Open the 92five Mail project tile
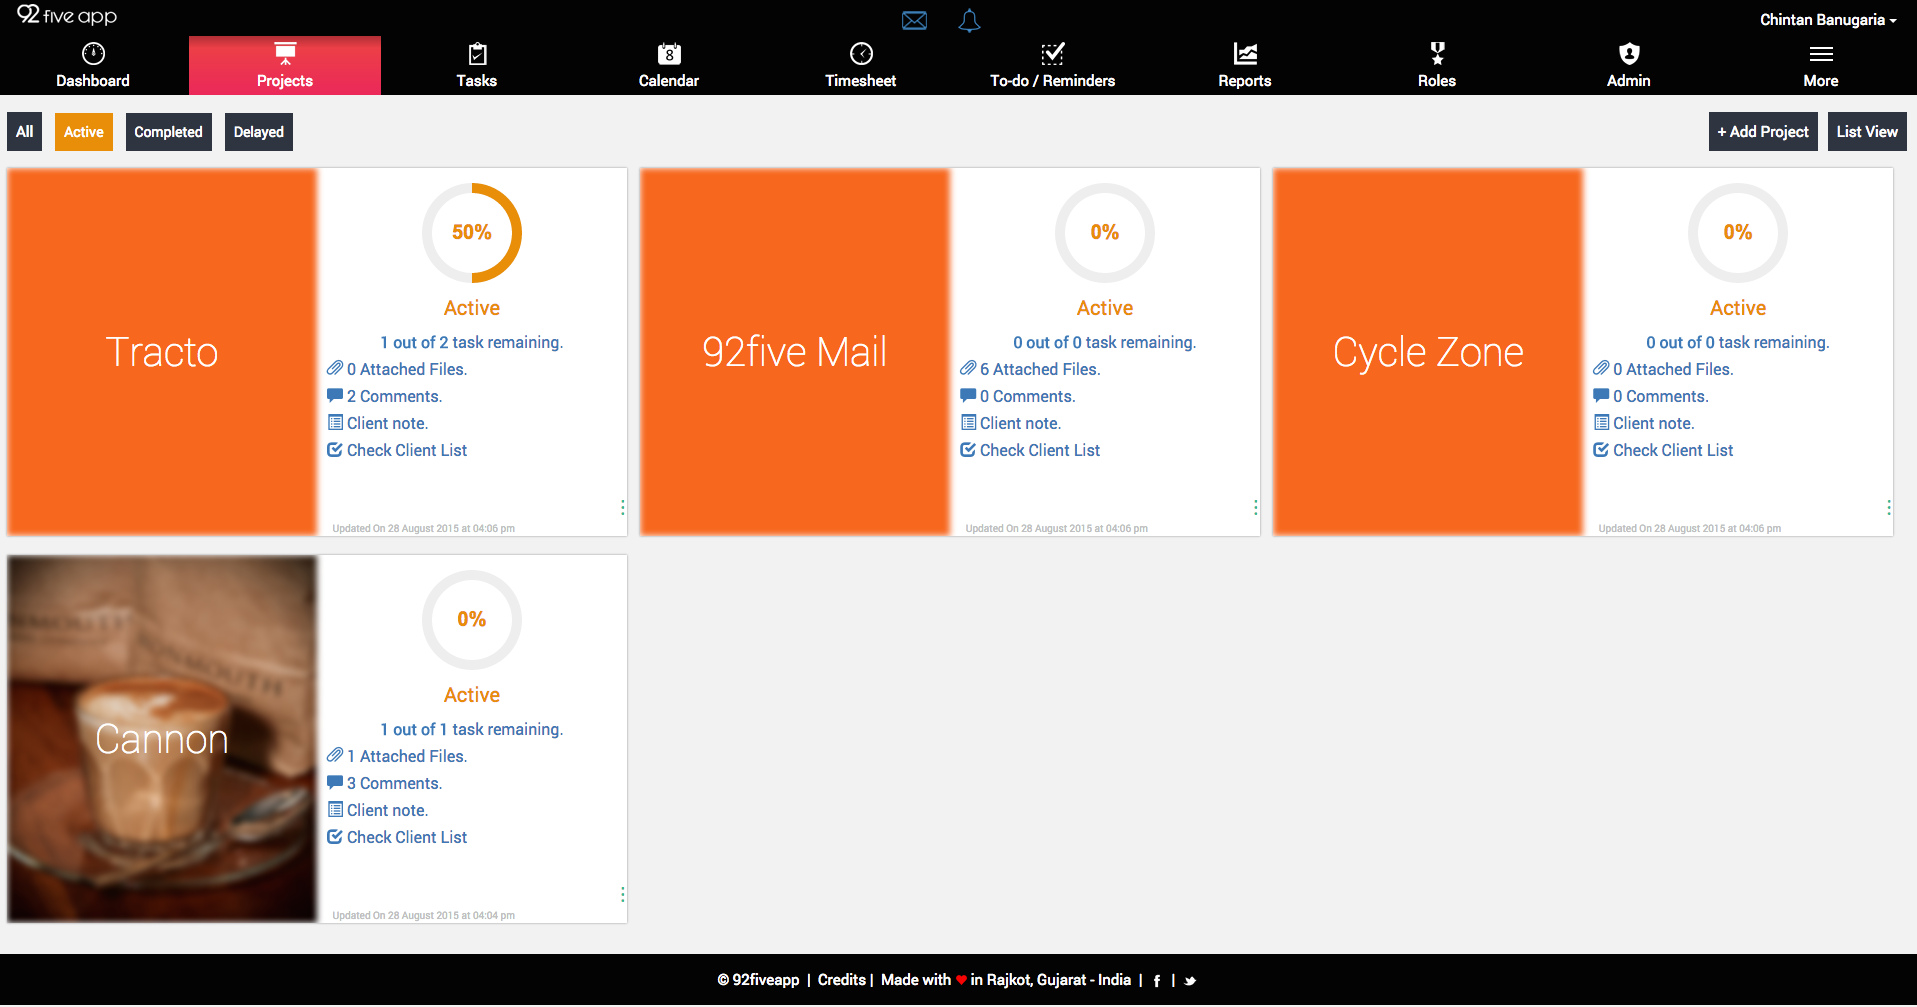Screen dimensions: 1917x1007 pos(795,352)
